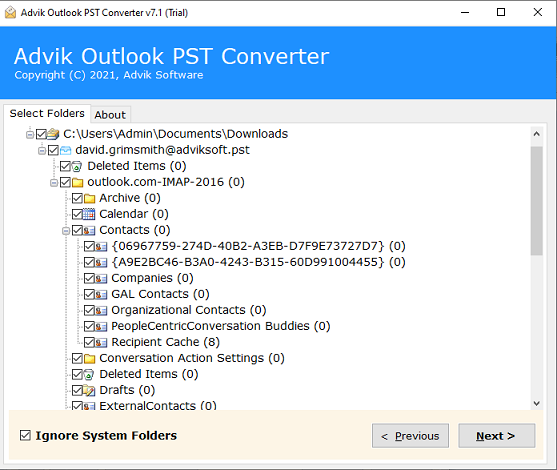Click PeopleCentricConversation Buddies card icon
This screenshot has width=557, height=470.
(x=101, y=326)
